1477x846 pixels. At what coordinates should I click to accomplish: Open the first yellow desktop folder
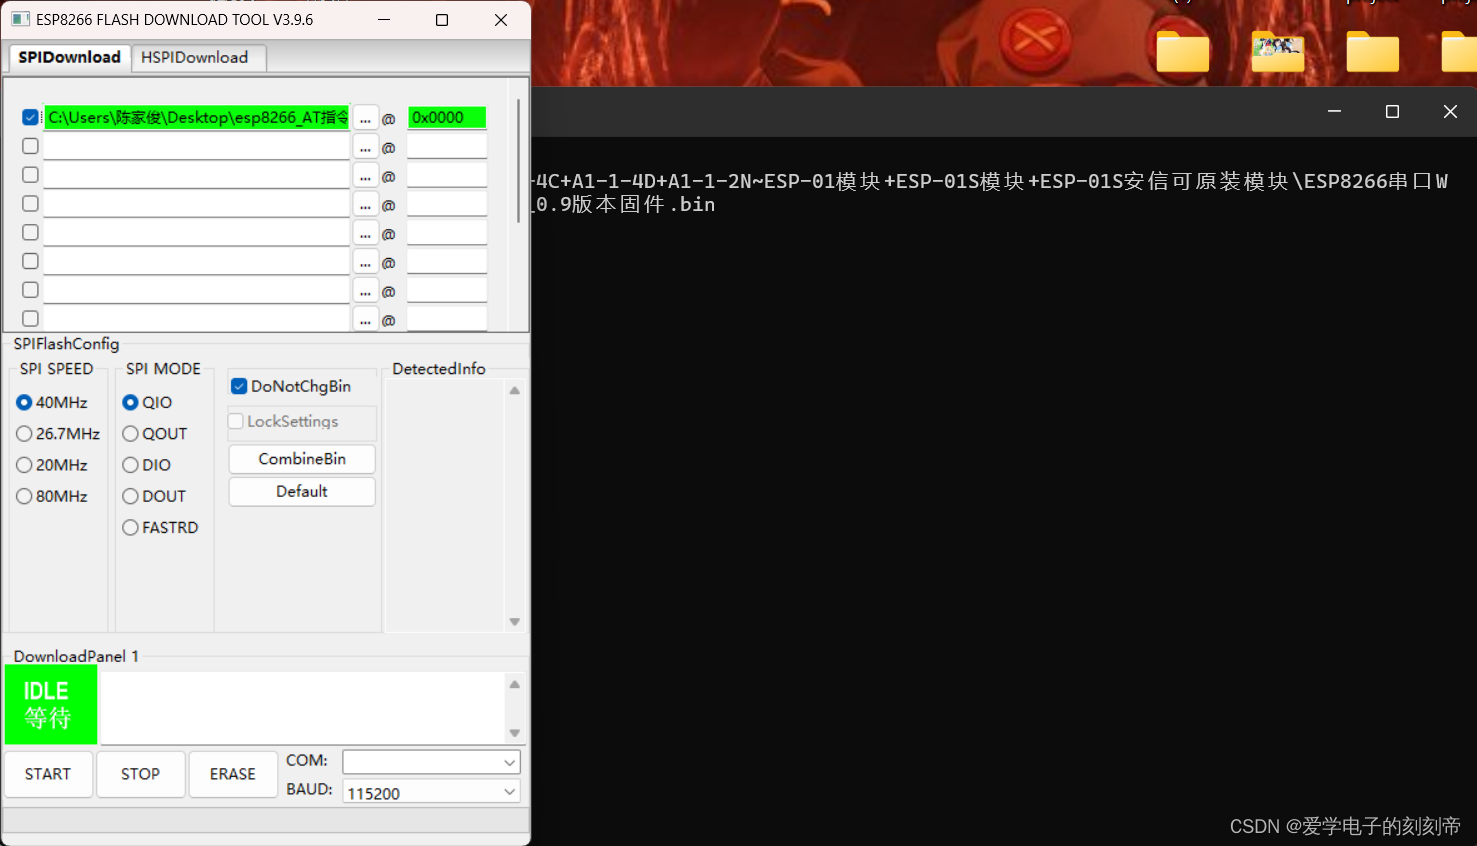pos(1183,51)
